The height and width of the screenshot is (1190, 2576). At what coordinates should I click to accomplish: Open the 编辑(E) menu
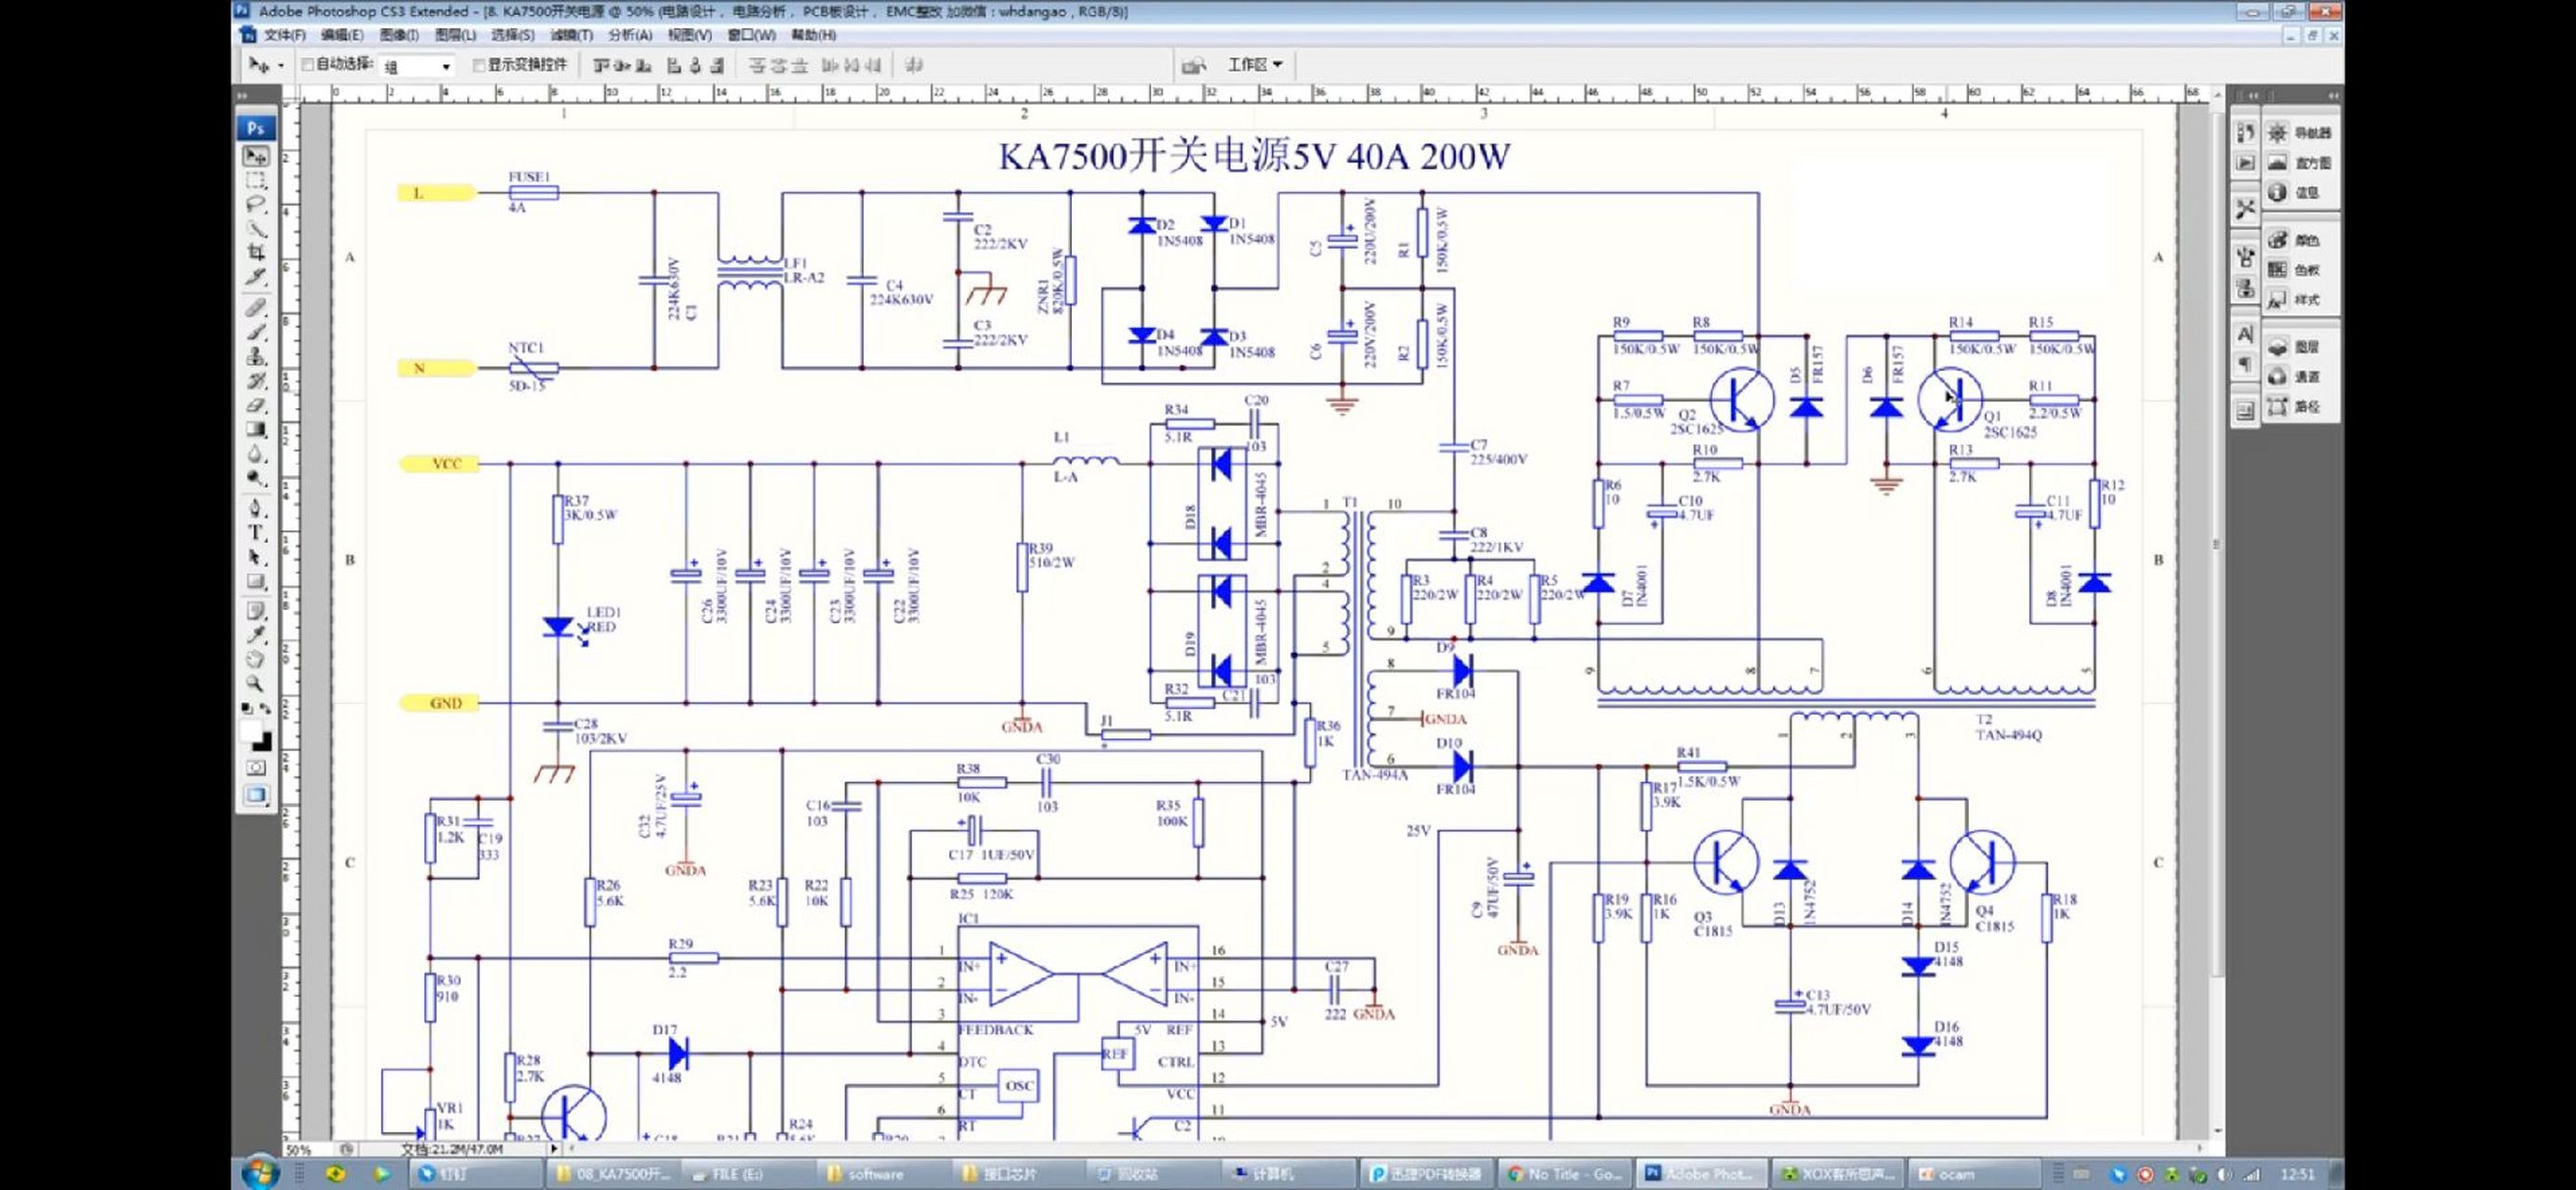coord(342,35)
